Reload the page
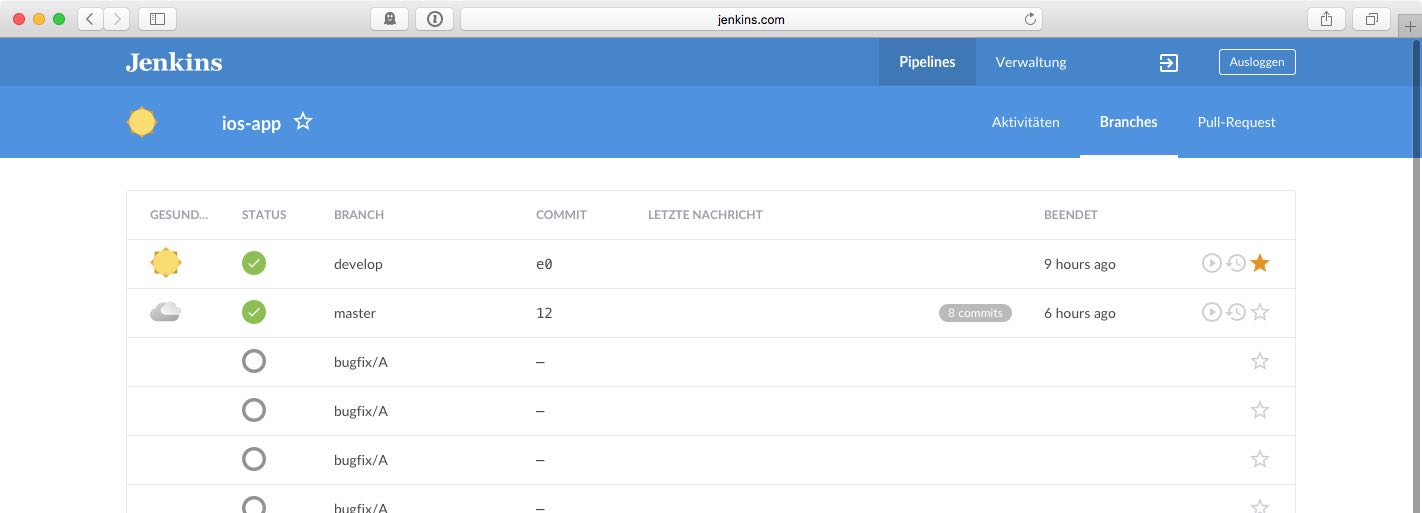Image resolution: width=1422 pixels, height=513 pixels. click(1030, 19)
